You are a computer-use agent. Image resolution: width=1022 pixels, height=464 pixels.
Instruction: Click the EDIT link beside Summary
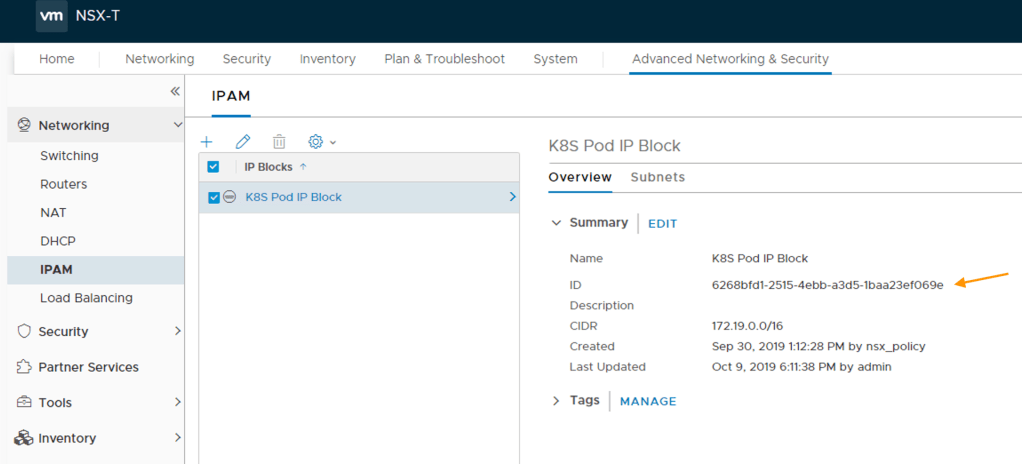[x=662, y=224]
